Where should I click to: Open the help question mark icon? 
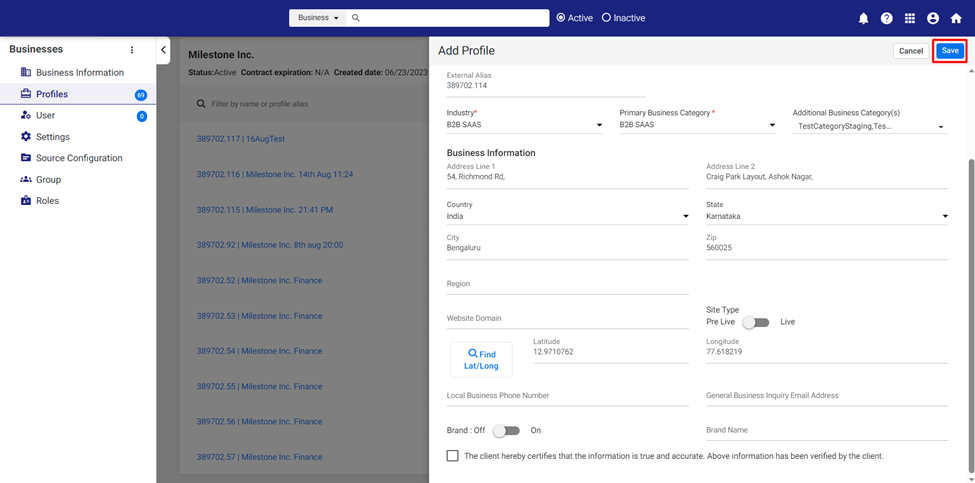(x=887, y=19)
